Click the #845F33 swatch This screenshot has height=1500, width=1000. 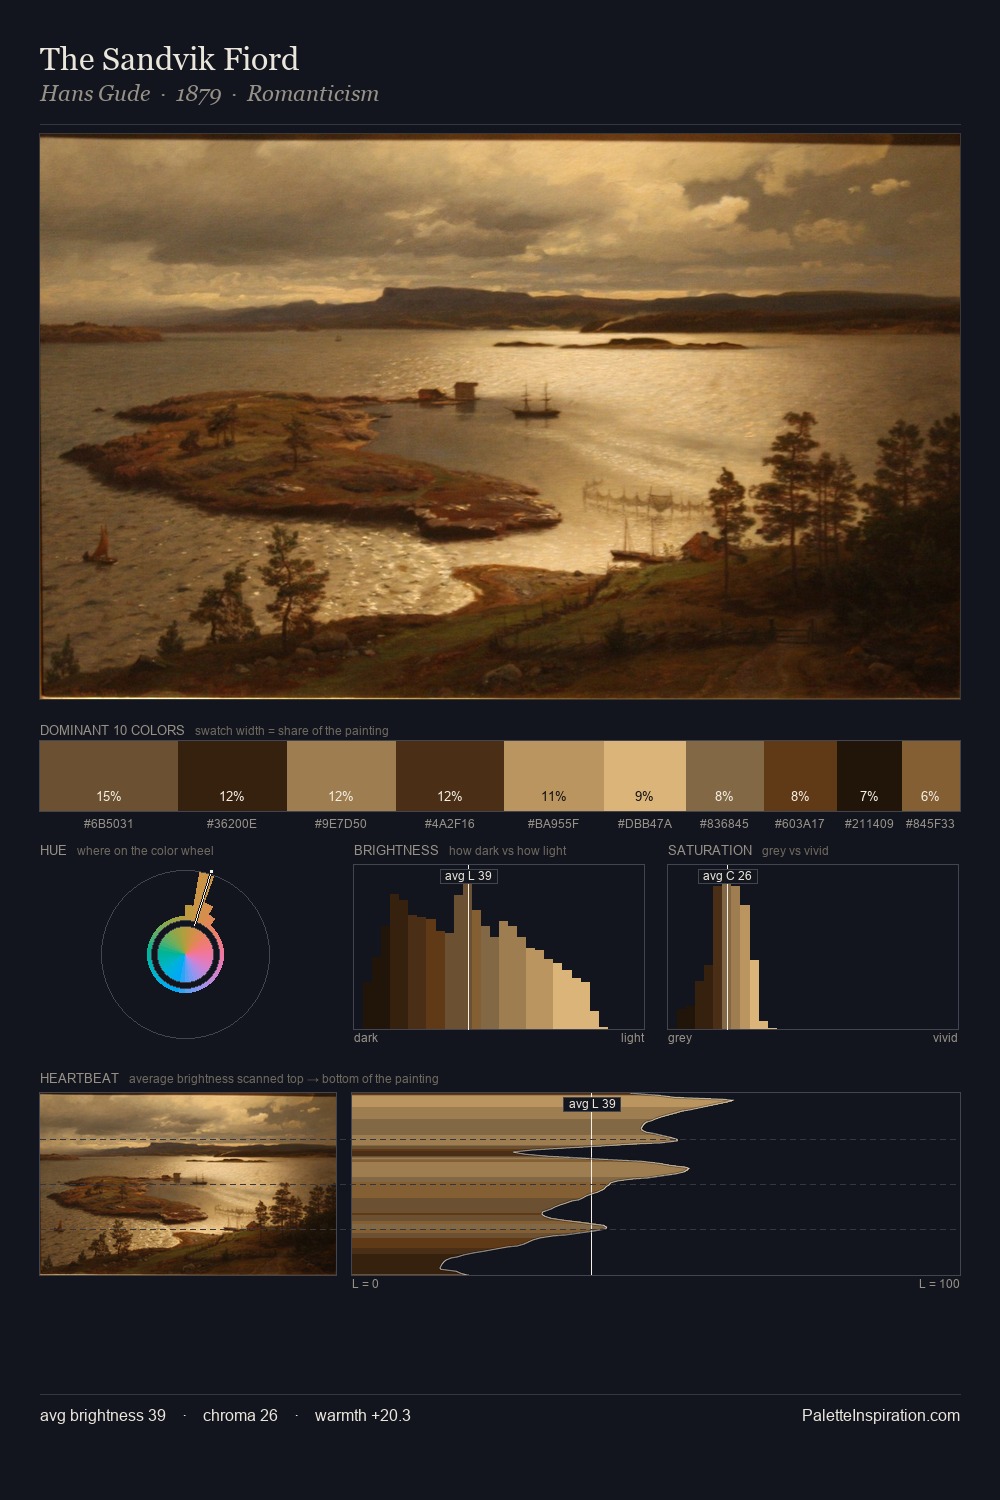[931, 776]
